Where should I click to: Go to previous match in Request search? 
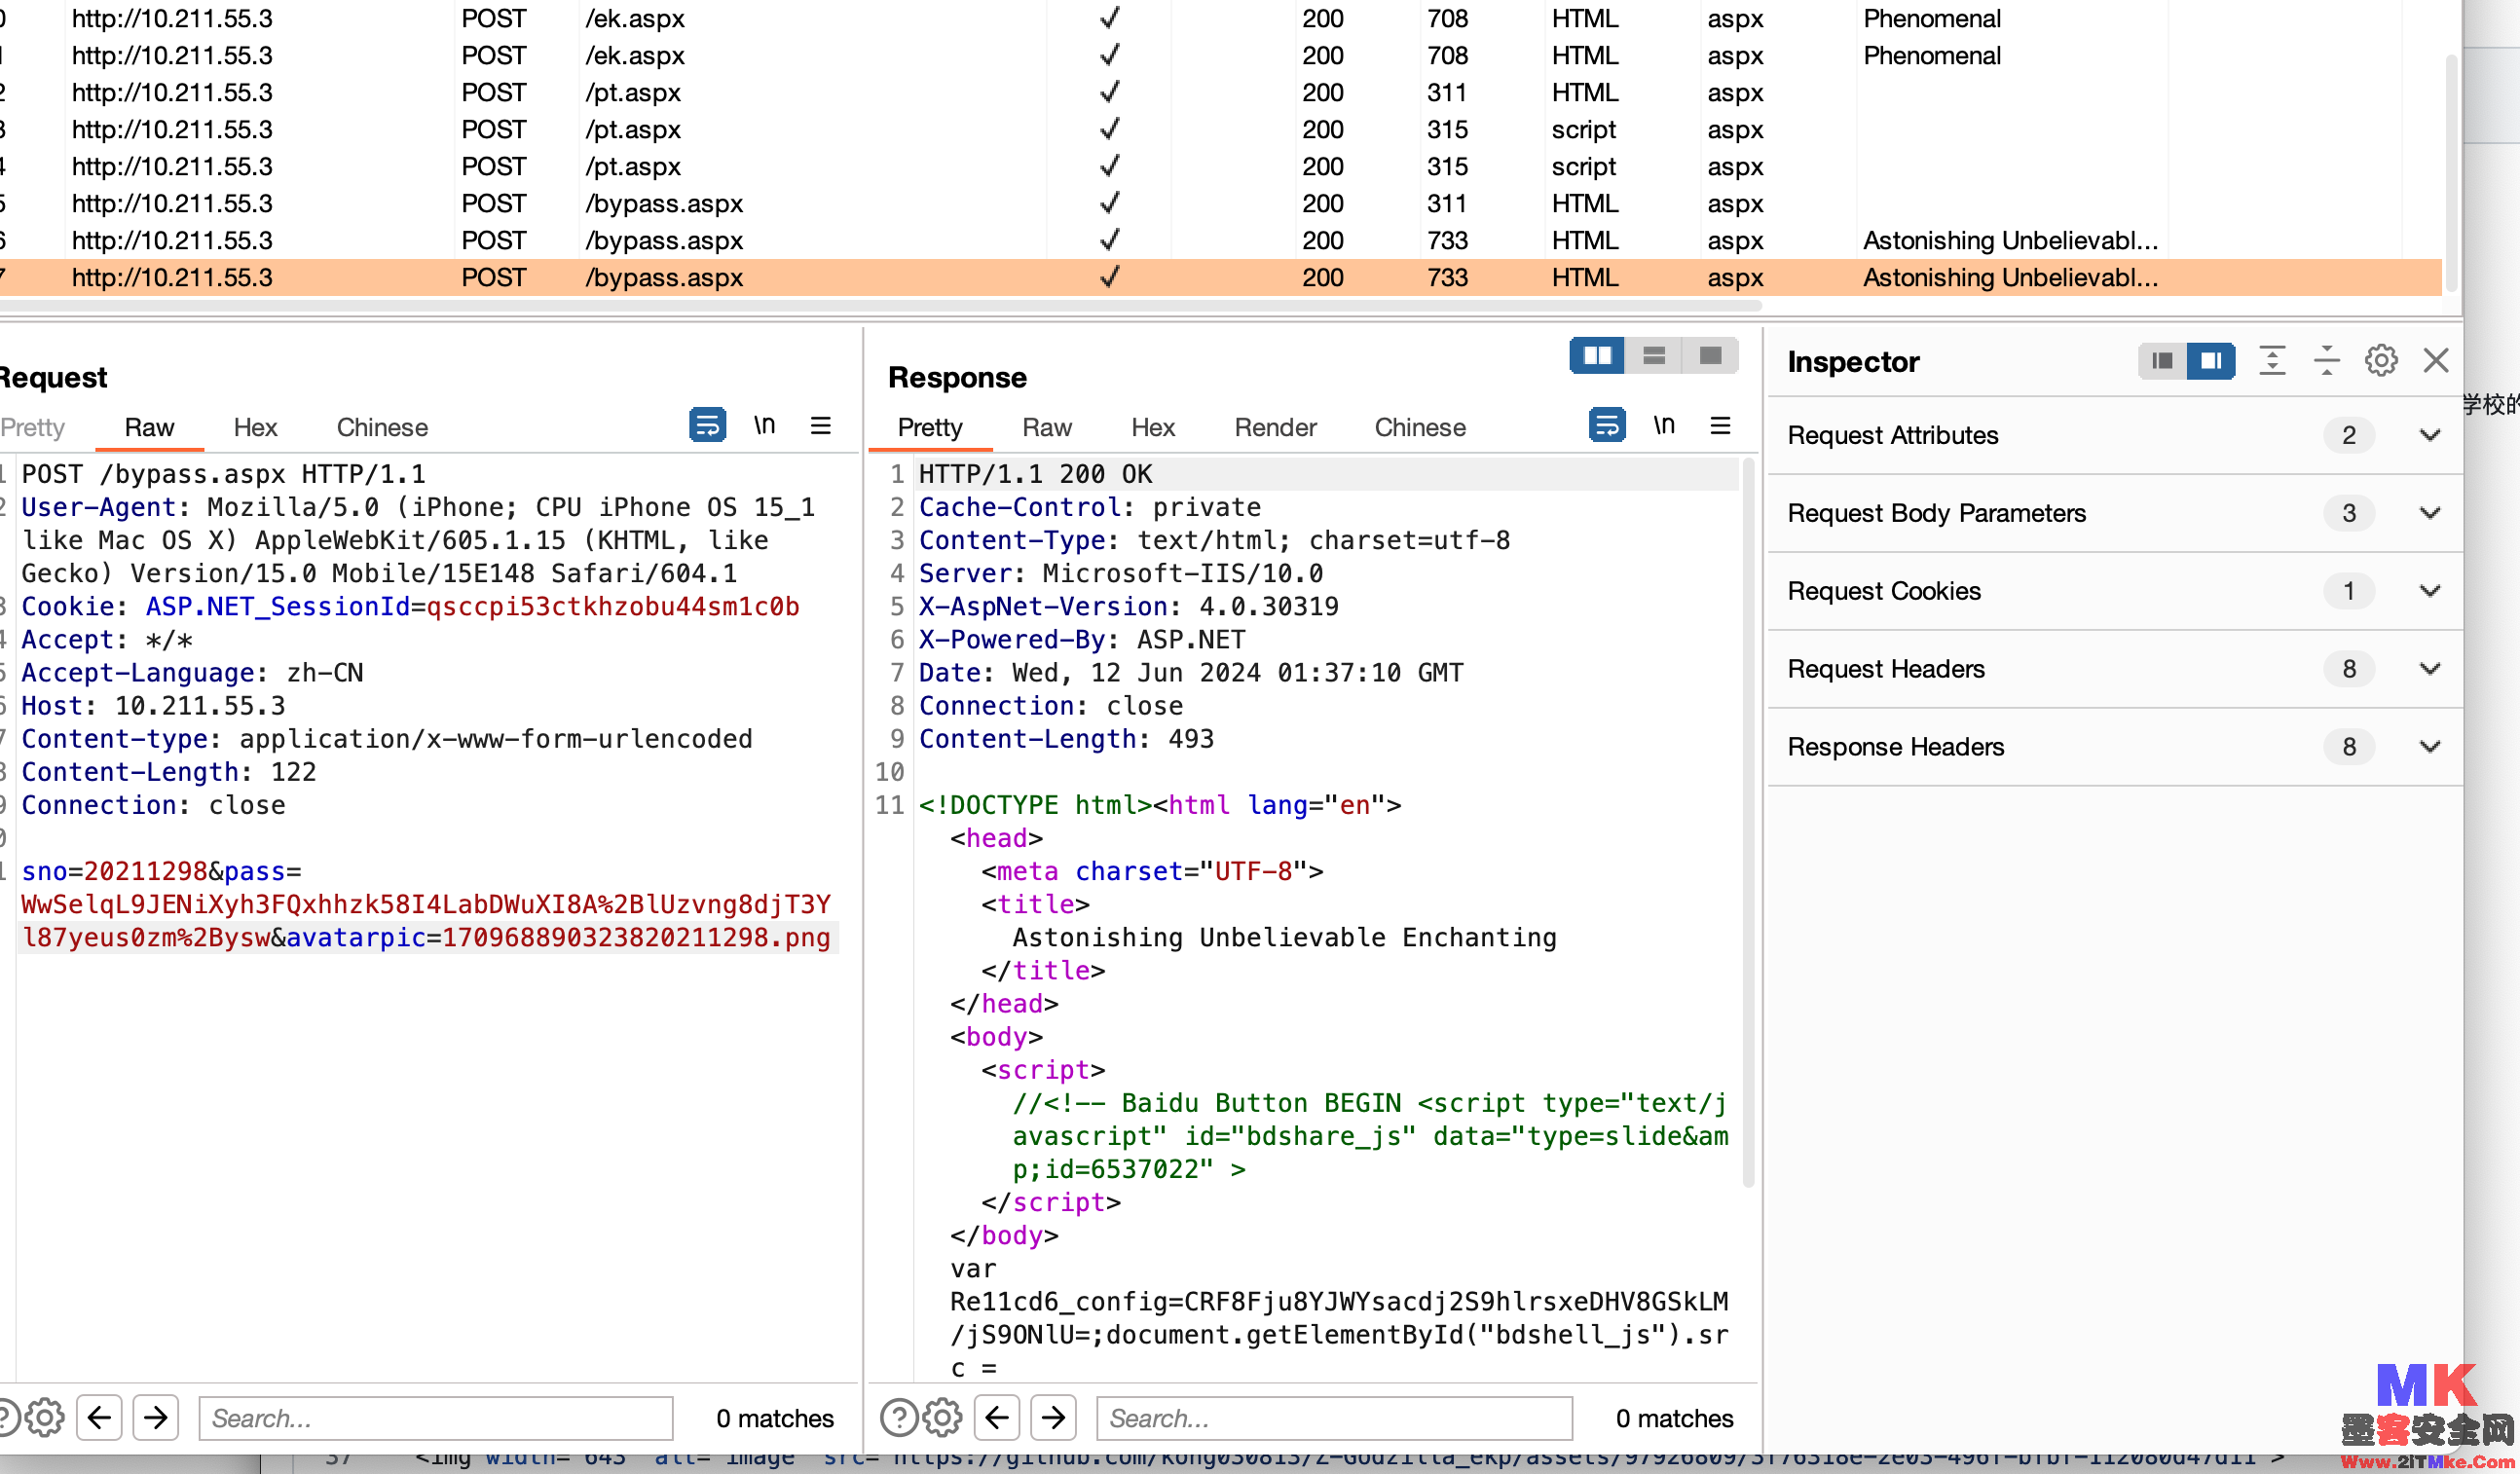[100, 1417]
